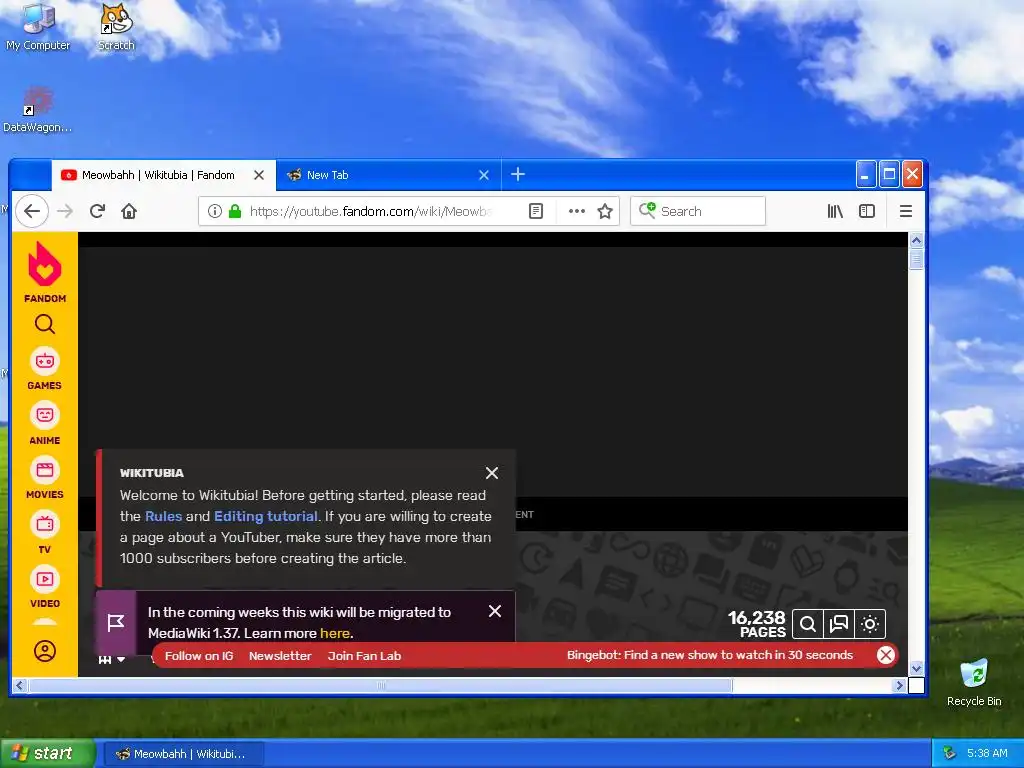Click the migration banner flag icon

[x=116, y=623]
